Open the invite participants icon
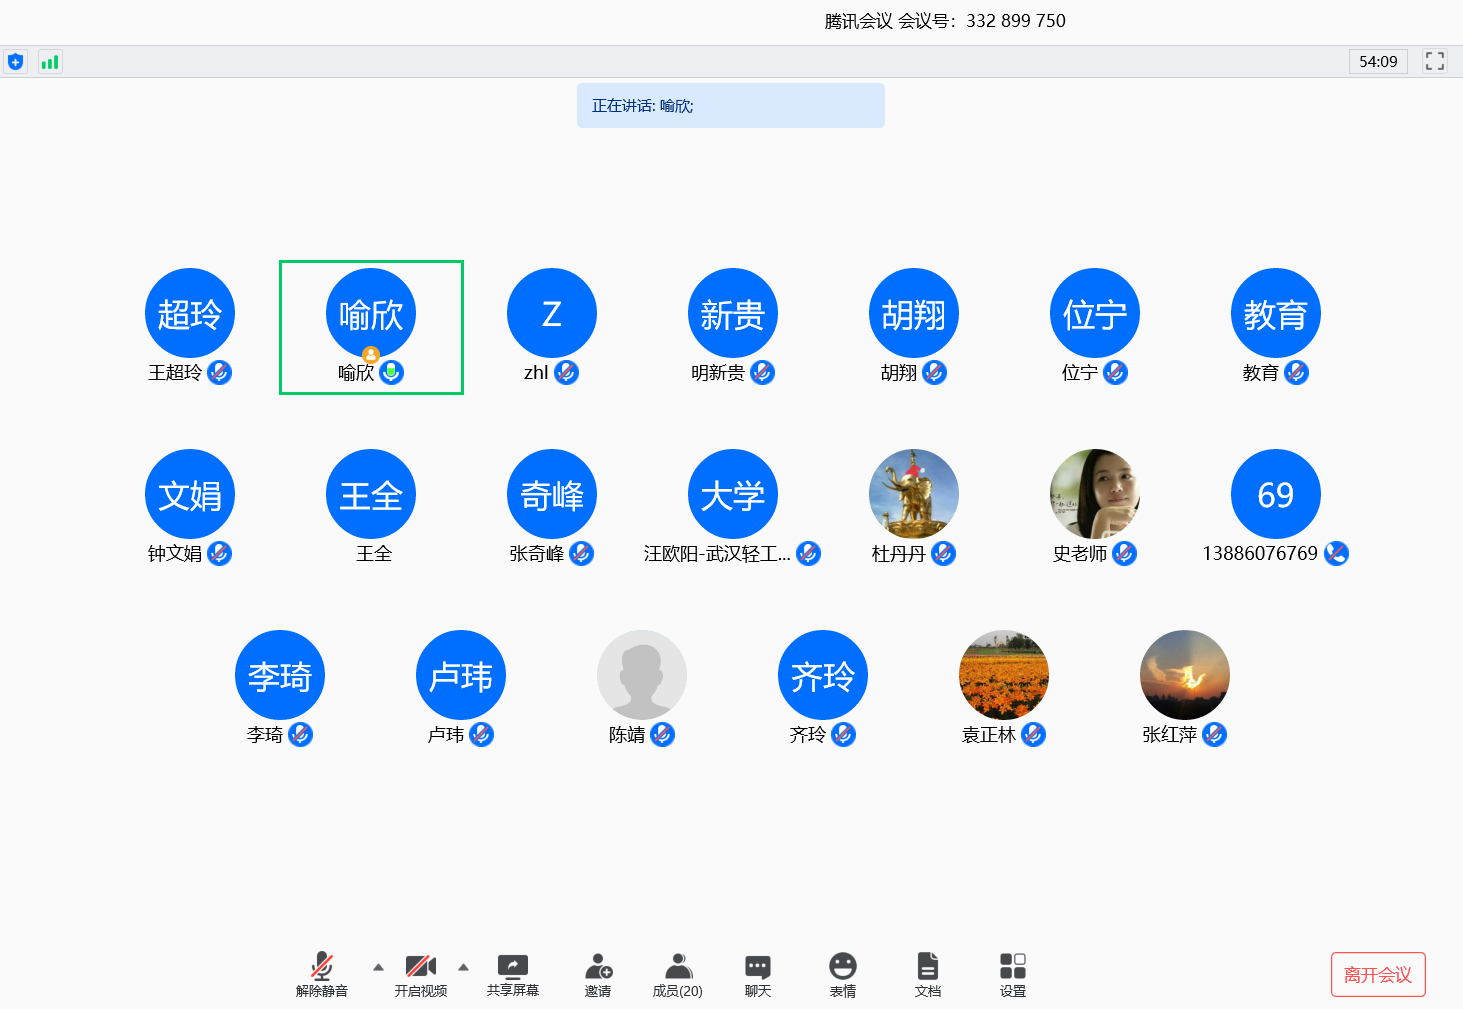This screenshot has height=1009, width=1463. click(x=598, y=967)
